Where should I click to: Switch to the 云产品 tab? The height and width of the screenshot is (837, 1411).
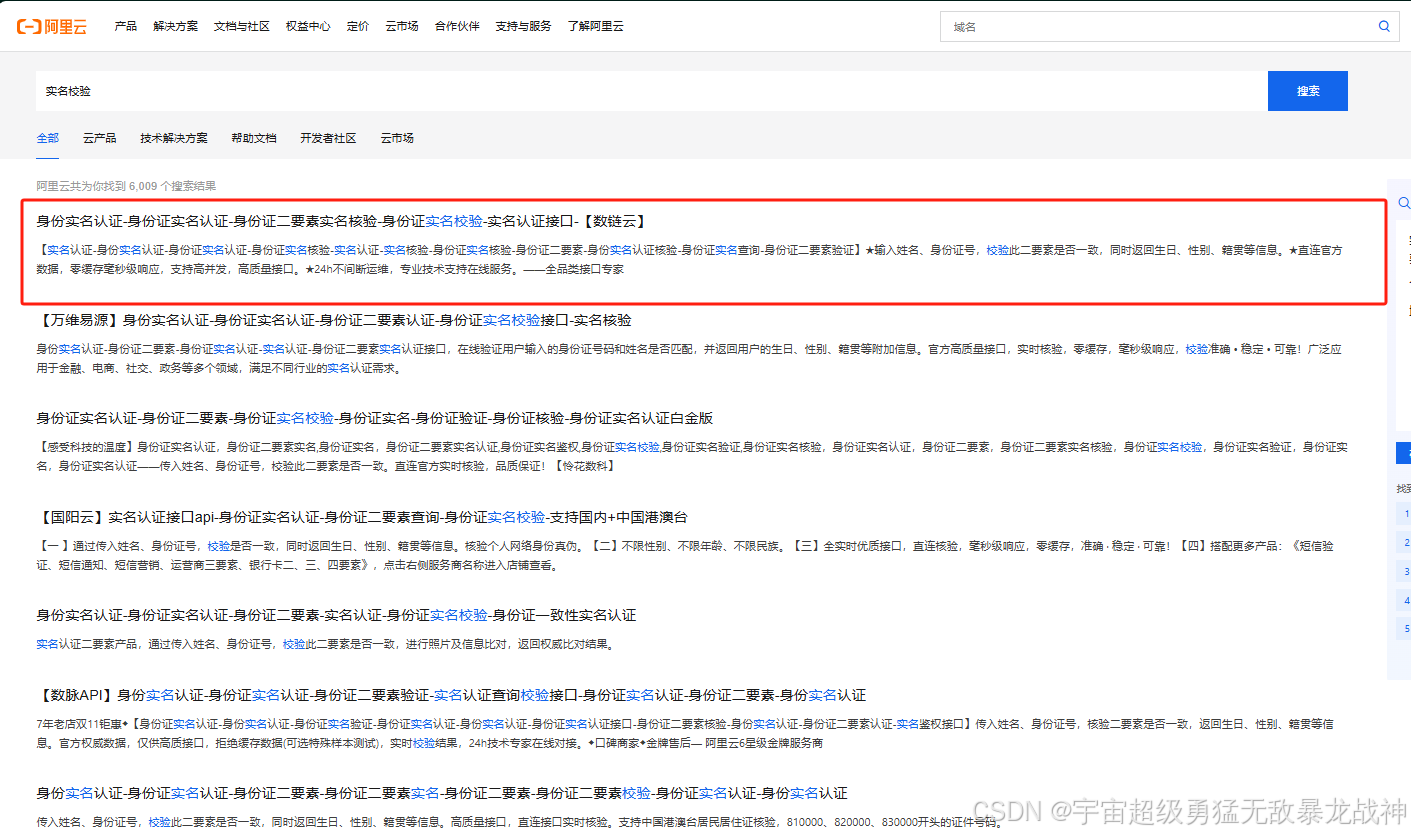click(100, 138)
